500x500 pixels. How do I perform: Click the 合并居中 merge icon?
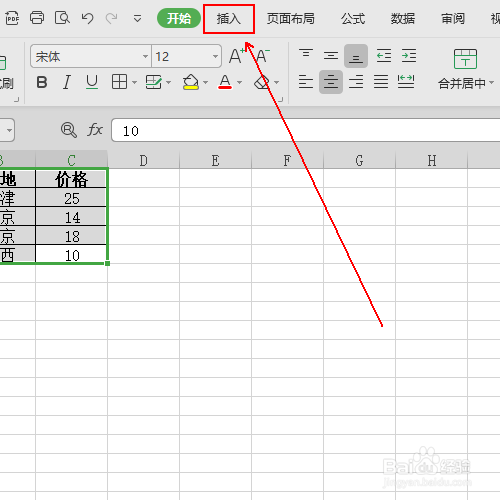click(465, 59)
